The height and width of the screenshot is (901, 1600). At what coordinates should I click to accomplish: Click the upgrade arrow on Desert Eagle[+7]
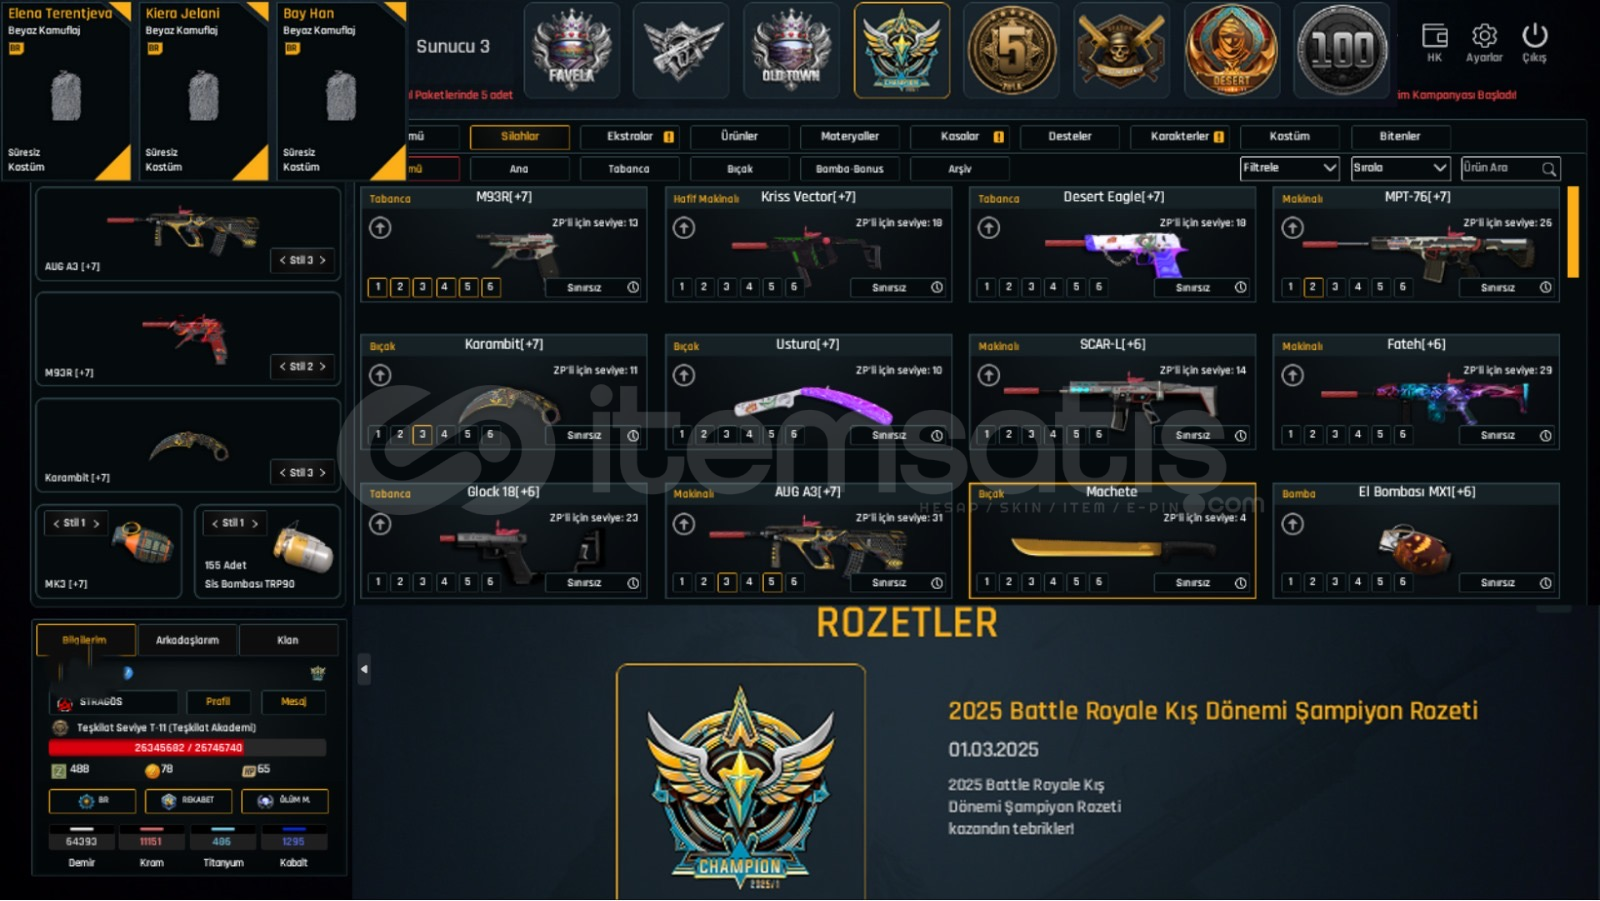coord(988,228)
